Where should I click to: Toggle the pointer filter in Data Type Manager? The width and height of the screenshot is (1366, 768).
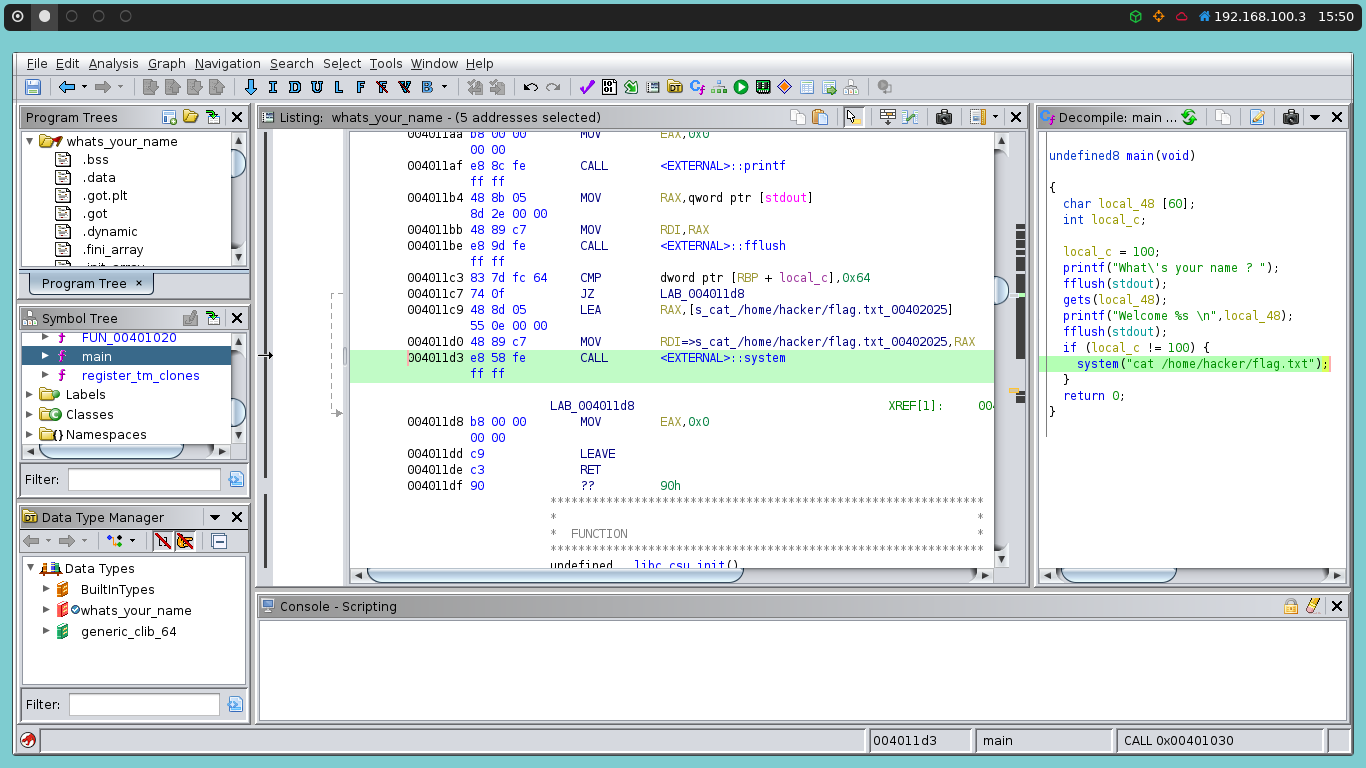185,541
